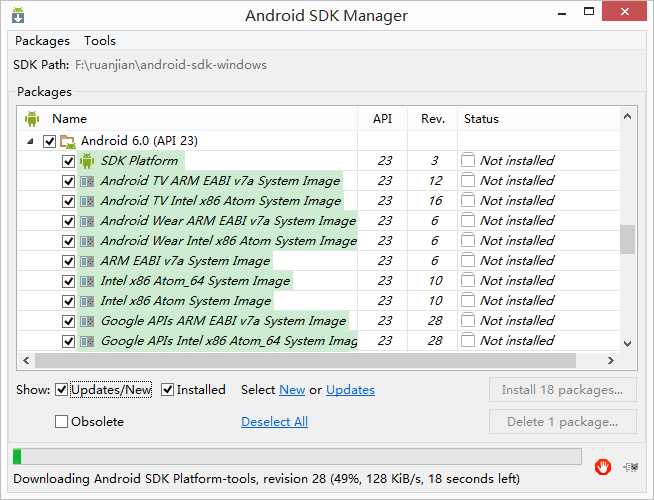Click status icon for Android TV ARM EABI row

pyautogui.click(x=468, y=180)
